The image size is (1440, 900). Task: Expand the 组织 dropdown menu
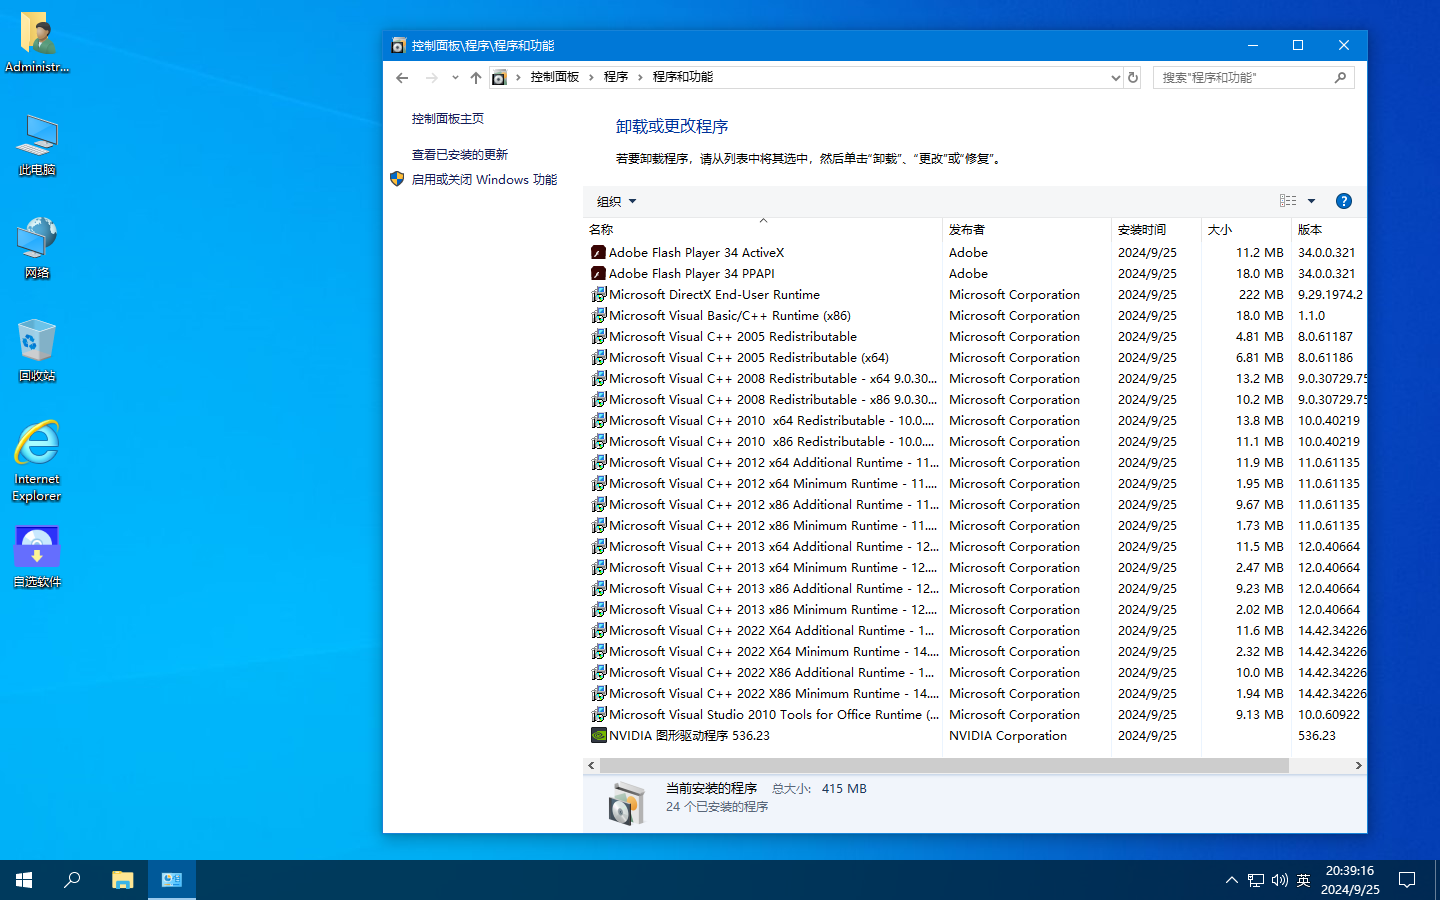[x=616, y=201]
